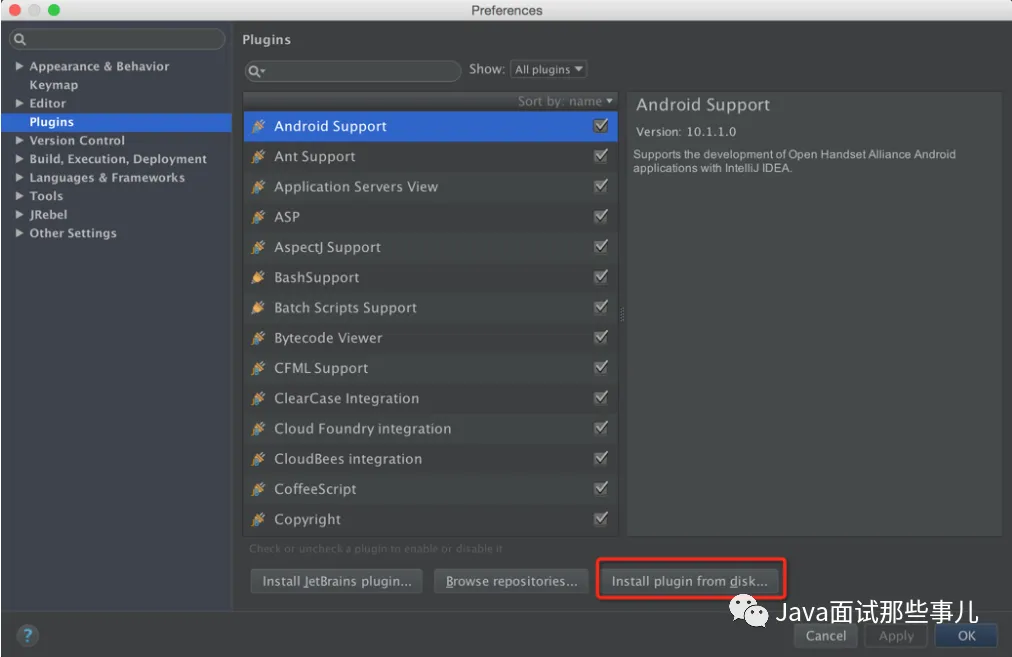1012x657 pixels.
Task: Select Plugins in settings tree
Action: pos(52,122)
